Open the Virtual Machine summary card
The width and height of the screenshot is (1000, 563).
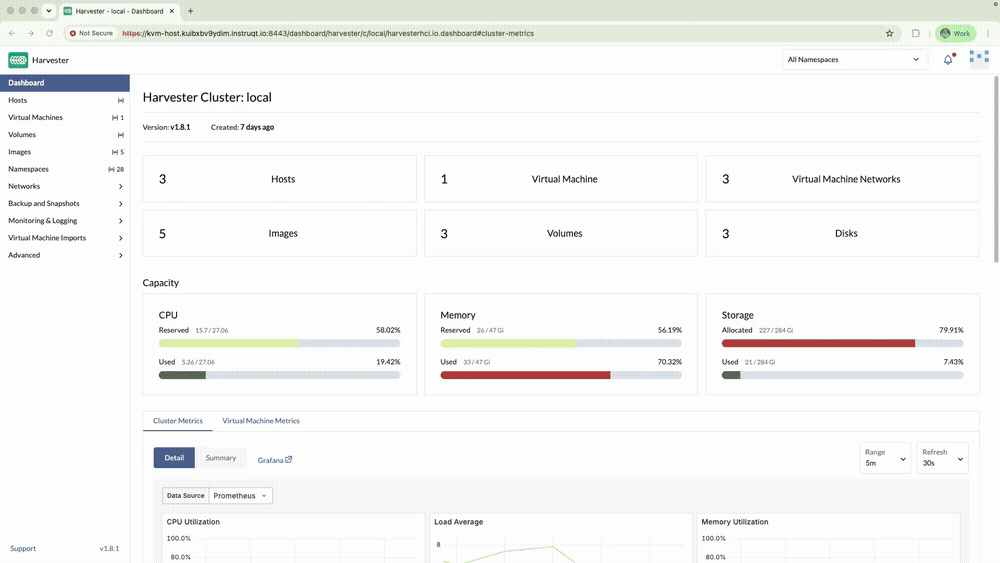click(x=561, y=179)
